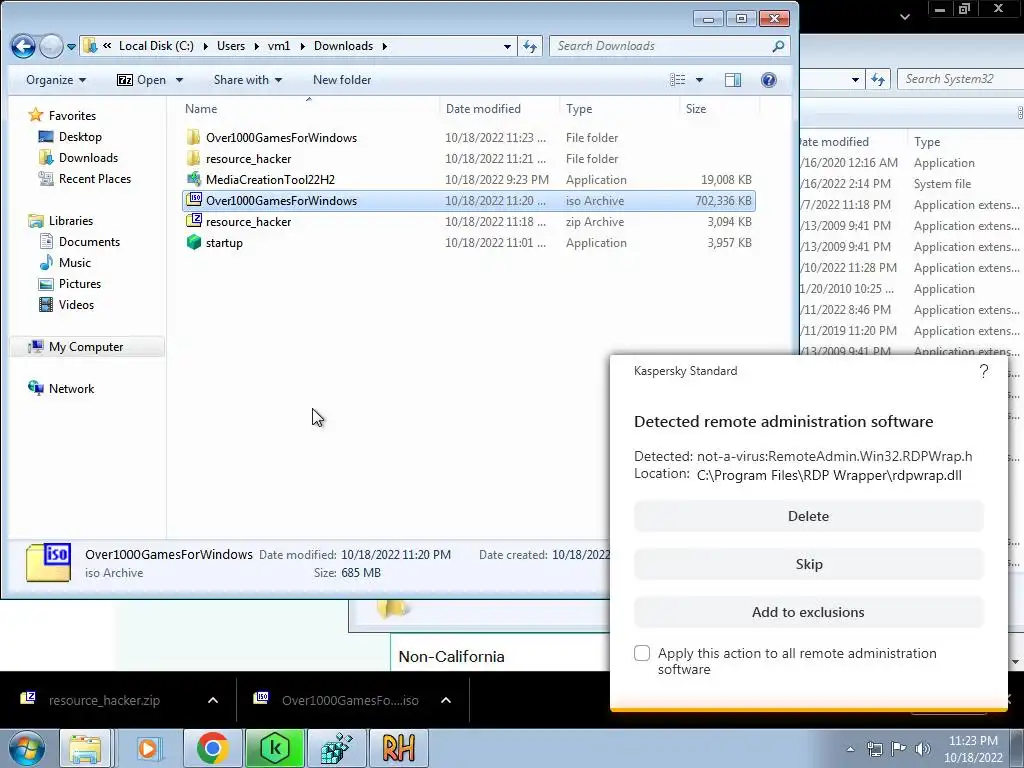Select My Computer in navigation pane

[x=86, y=347]
